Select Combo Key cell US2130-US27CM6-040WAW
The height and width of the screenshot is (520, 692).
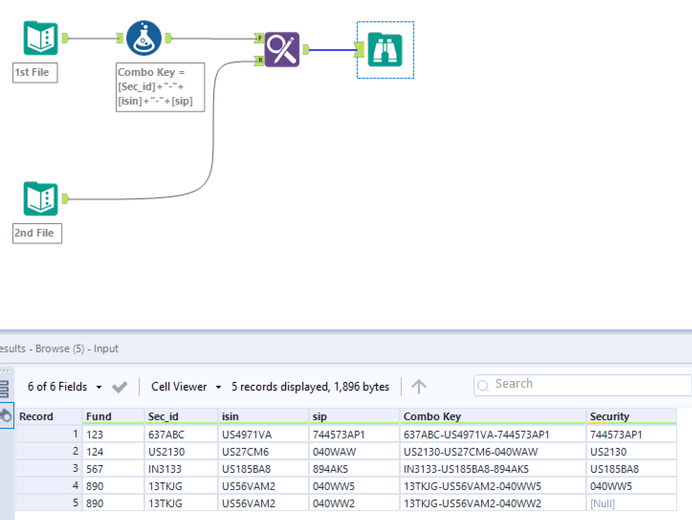tap(493, 452)
